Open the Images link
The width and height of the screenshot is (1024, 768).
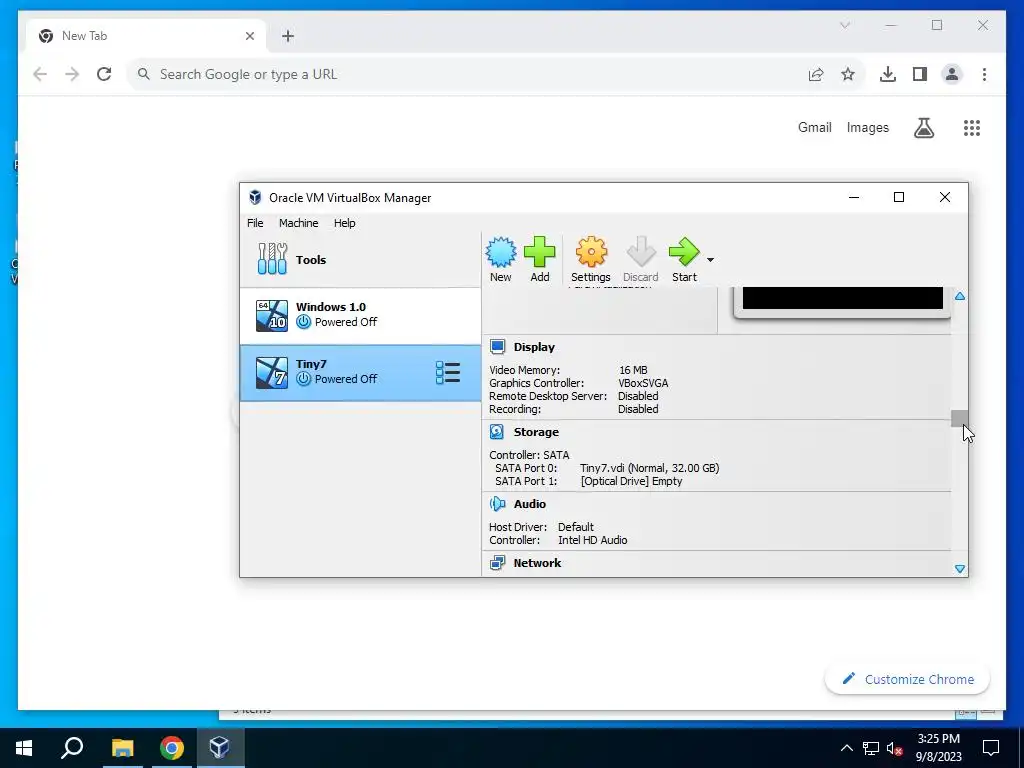tap(867, 127)
